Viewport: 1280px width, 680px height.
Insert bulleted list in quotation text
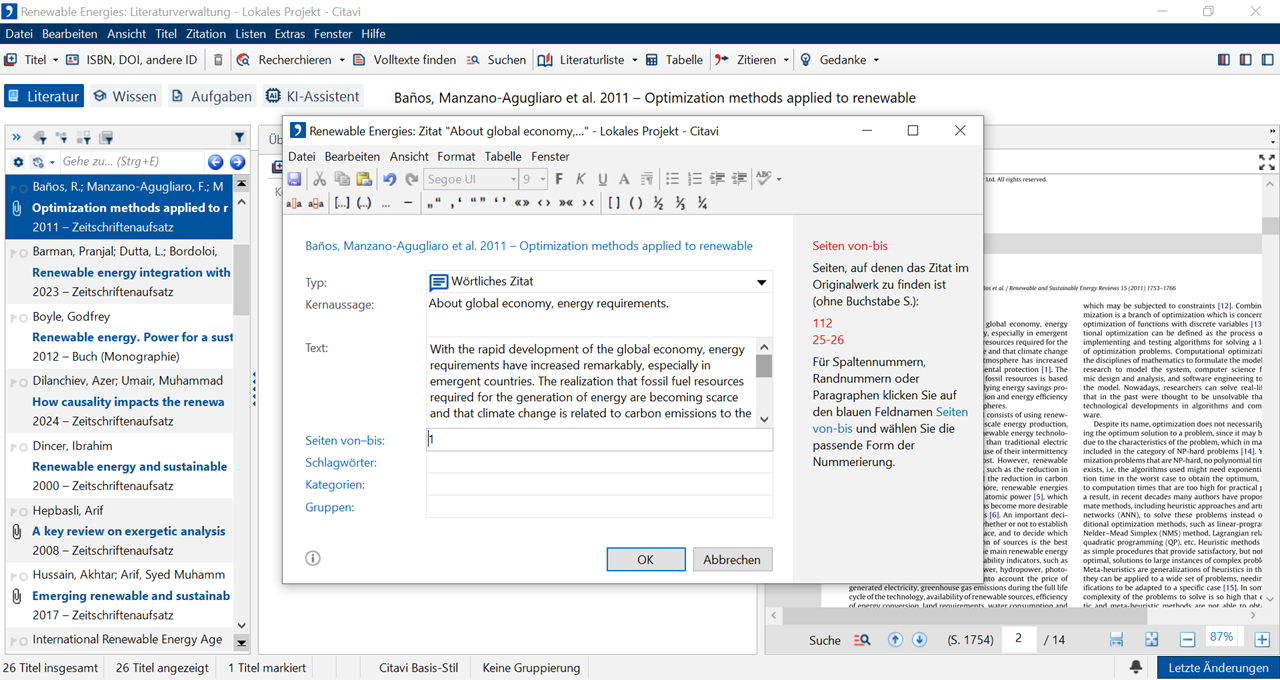pos(672,179)
